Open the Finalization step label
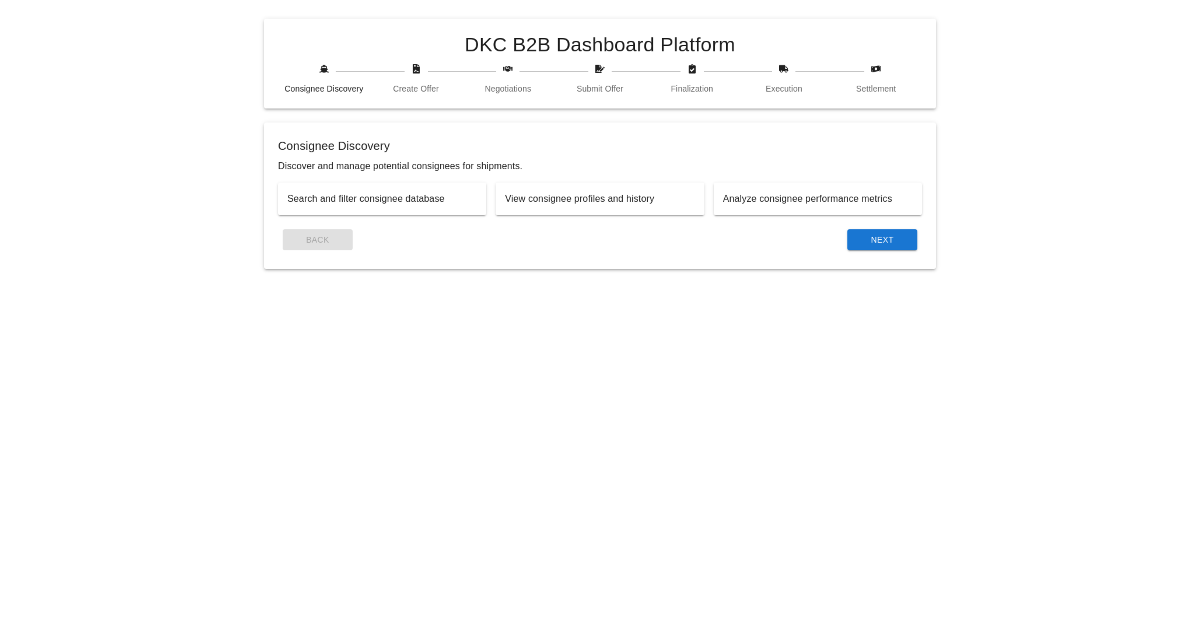The height and width of the screenshot is (630, 1200). [x=692, y=89]
